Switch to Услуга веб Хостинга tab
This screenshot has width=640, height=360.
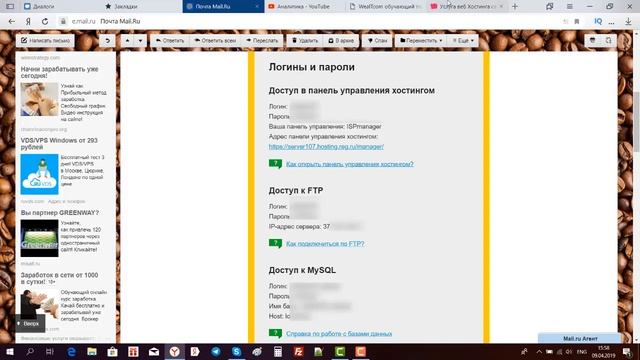pyautogui.click(x=467, y=6)
